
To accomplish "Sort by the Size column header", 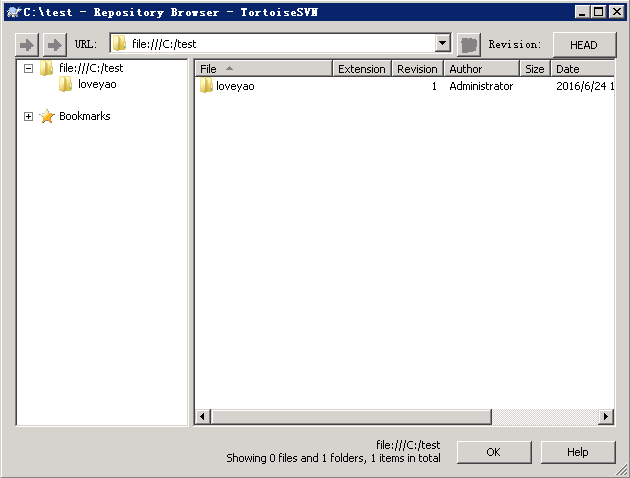I will 535,69.
